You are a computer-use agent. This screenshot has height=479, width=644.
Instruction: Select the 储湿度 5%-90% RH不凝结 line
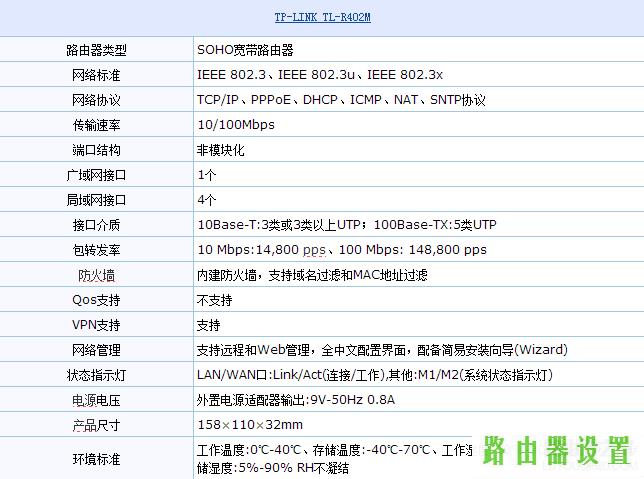coord(273,468)
